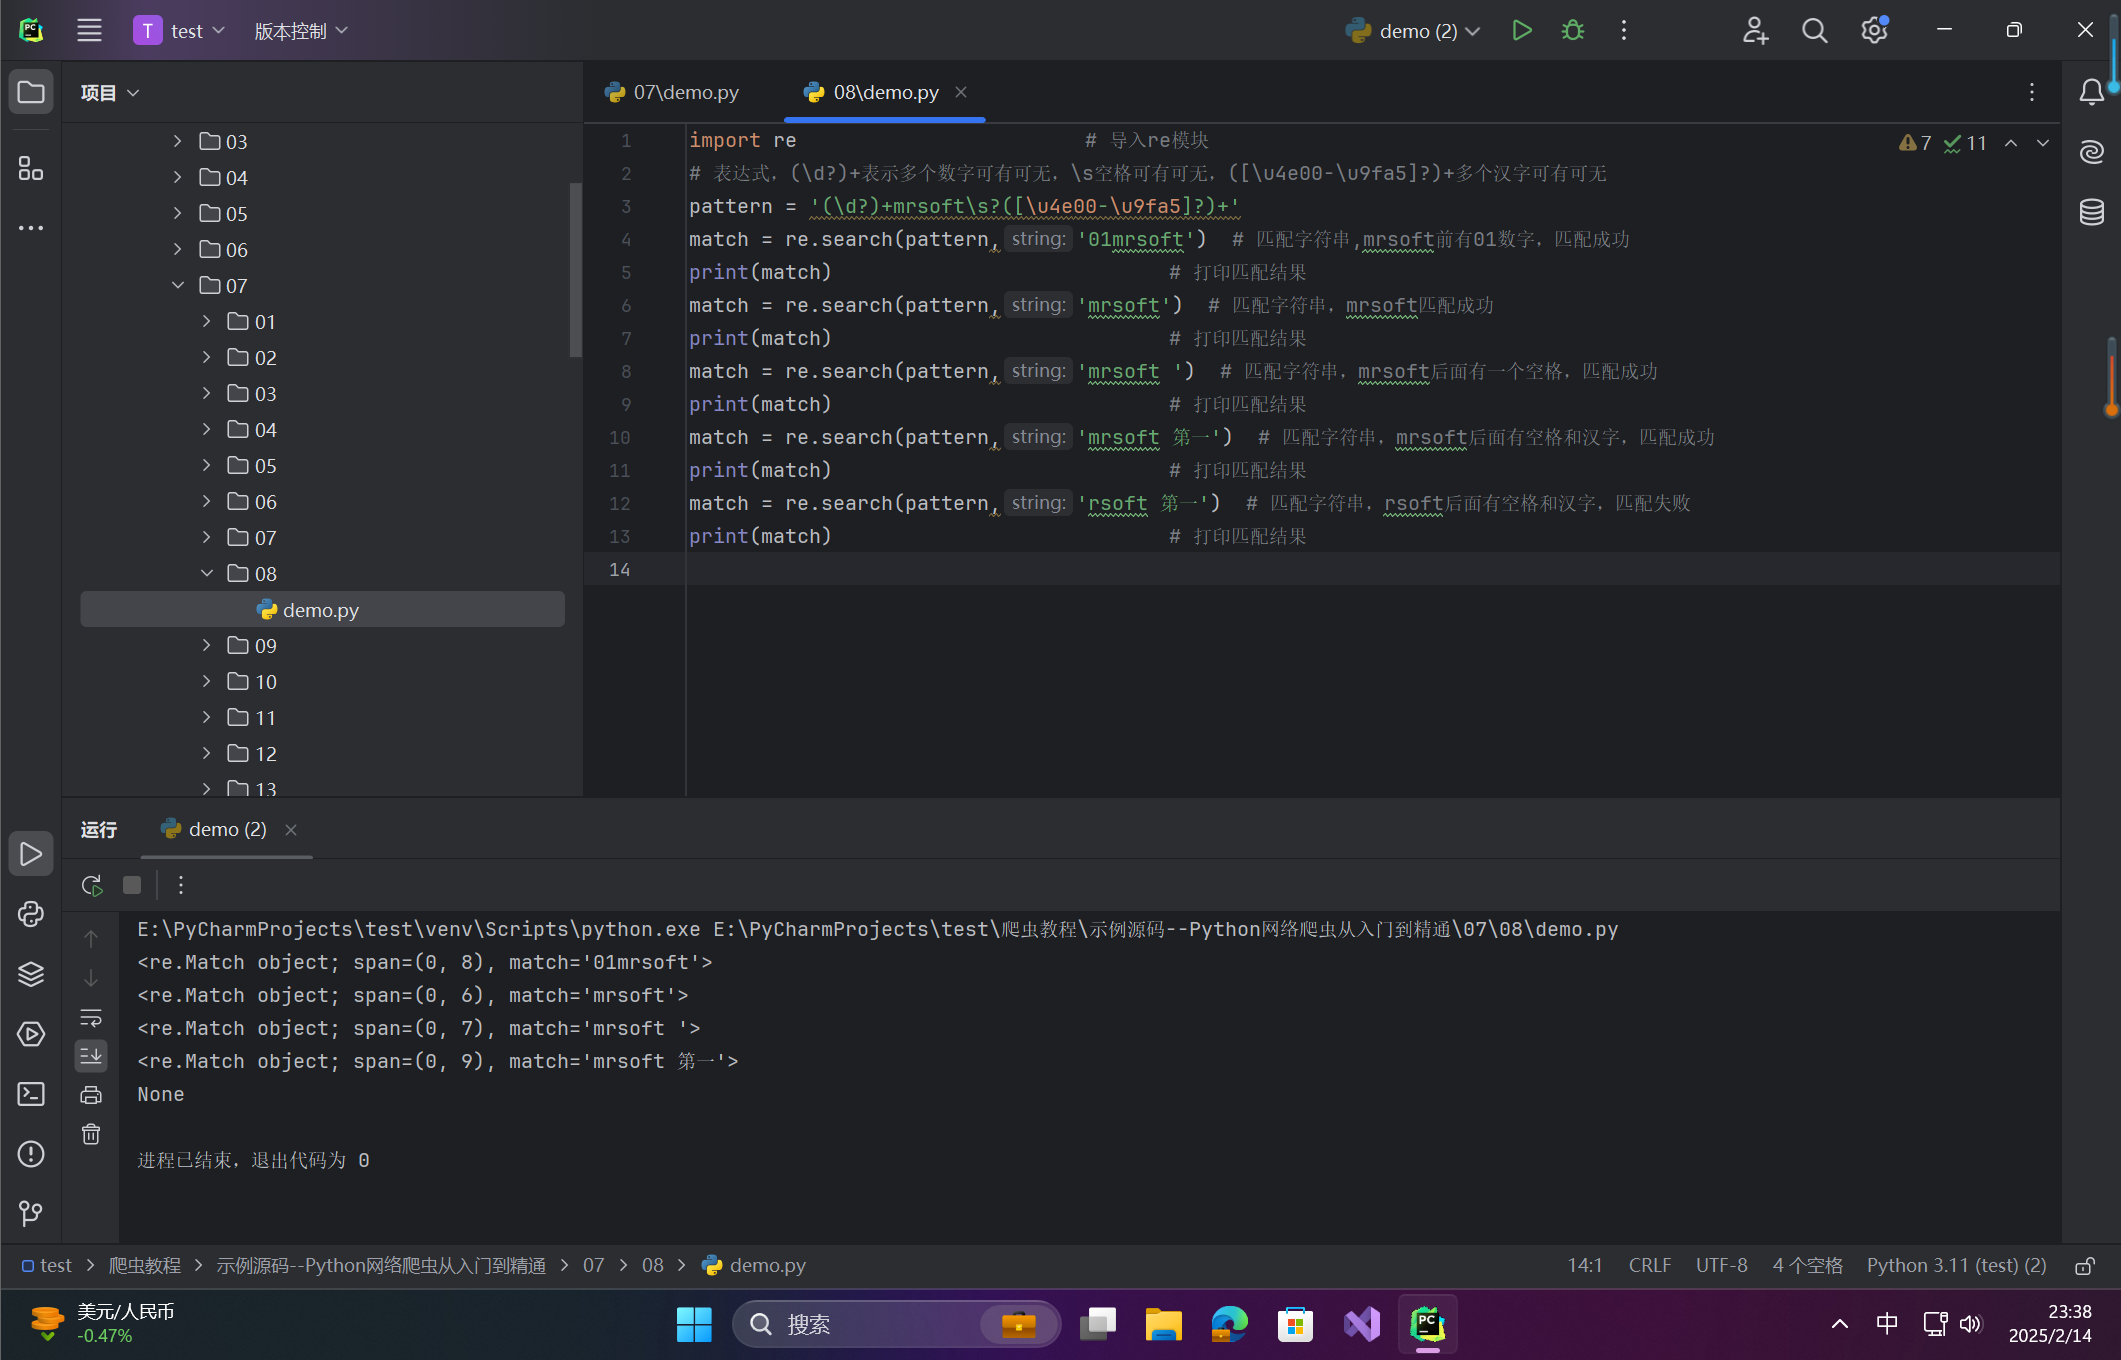Clear all console output
Image resolution: width=2121 pixels, height=1360 pixels.
[x=91, y=1134]
